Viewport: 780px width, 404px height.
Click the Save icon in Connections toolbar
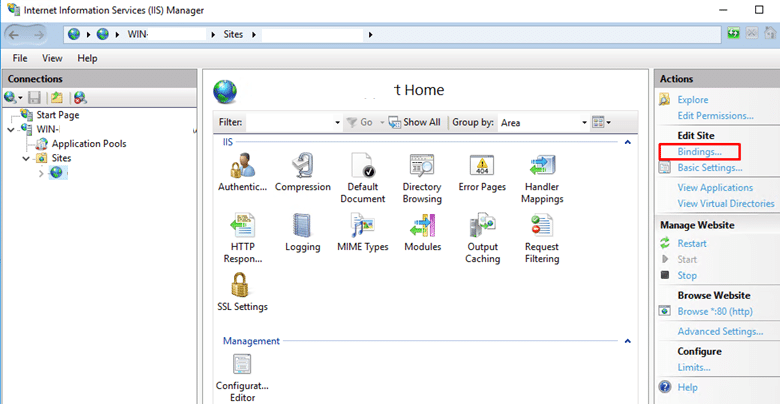point(34,98)
